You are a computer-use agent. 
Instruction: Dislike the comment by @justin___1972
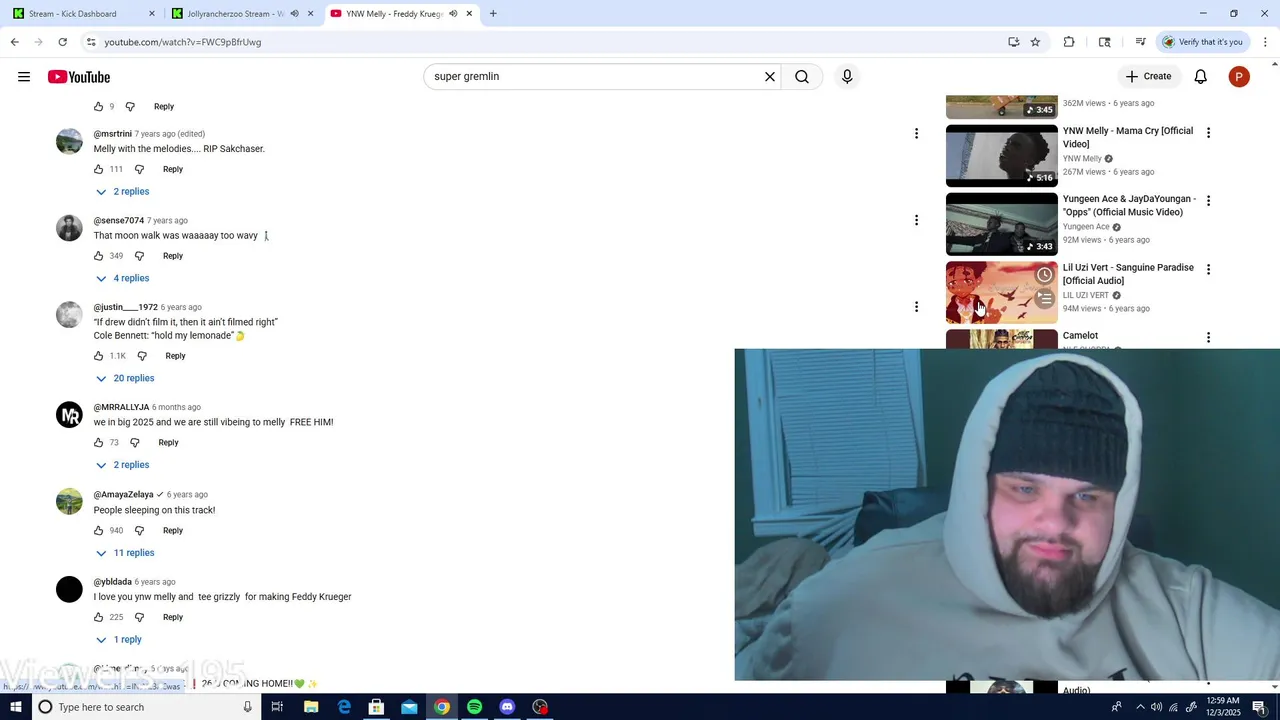click(x=142, y=356)
